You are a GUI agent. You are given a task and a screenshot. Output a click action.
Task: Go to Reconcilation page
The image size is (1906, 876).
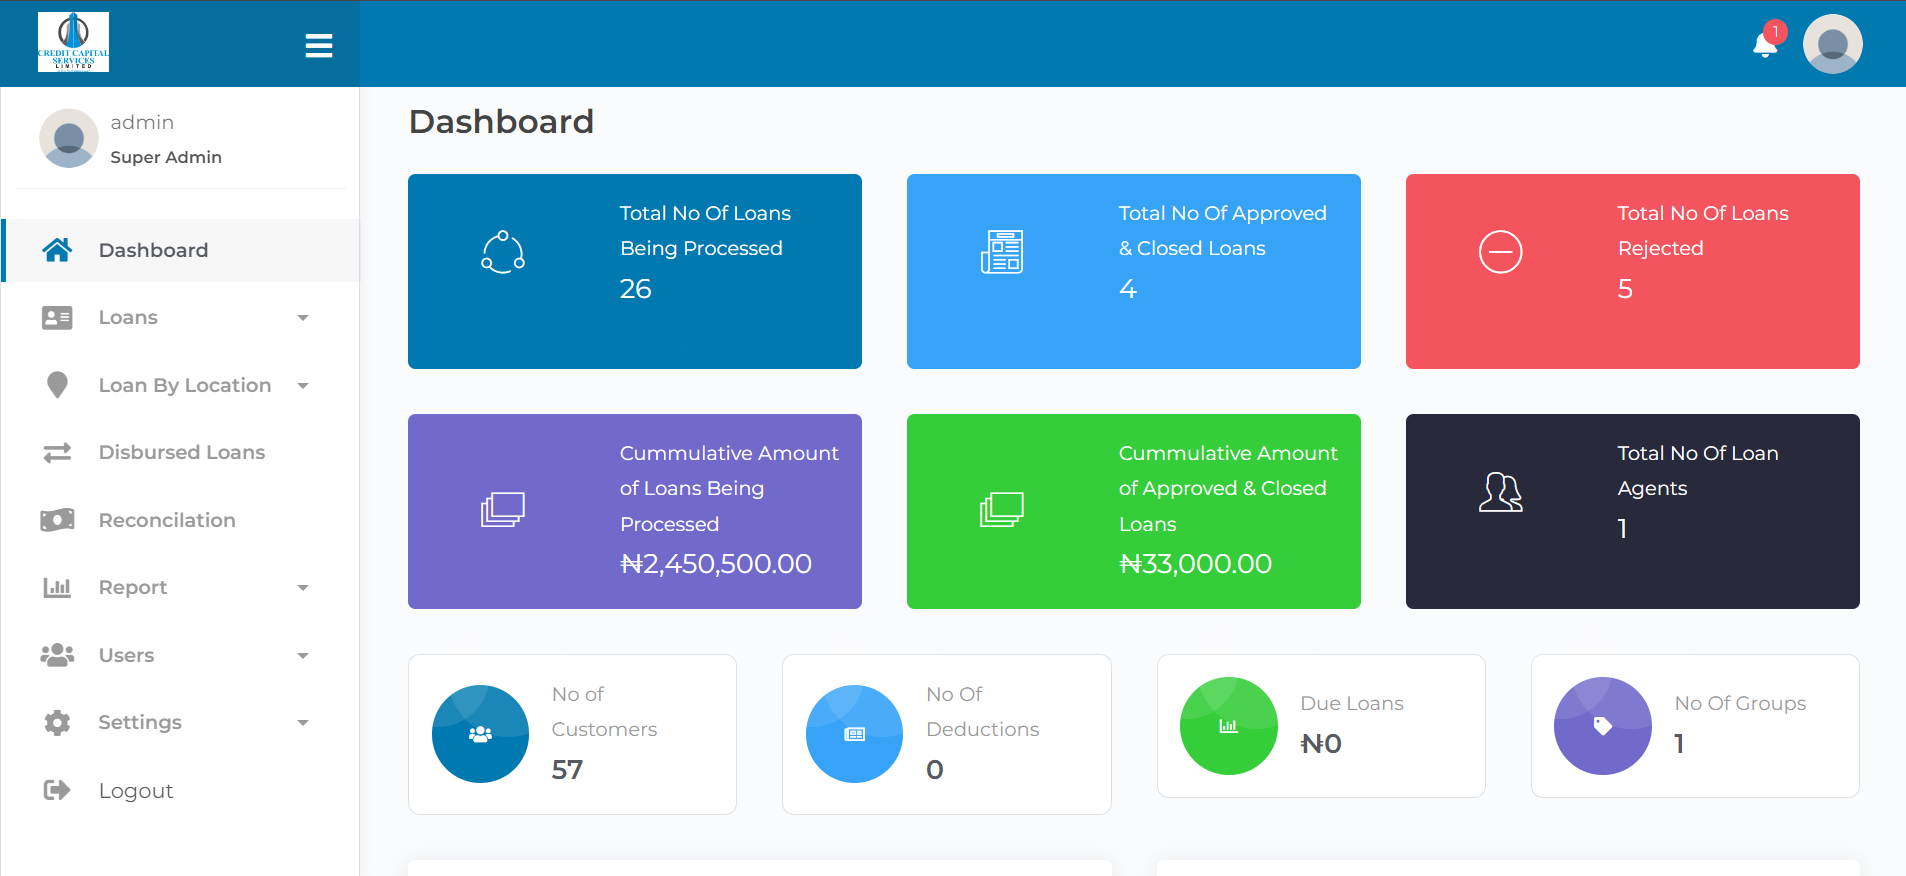coord(167,520)
